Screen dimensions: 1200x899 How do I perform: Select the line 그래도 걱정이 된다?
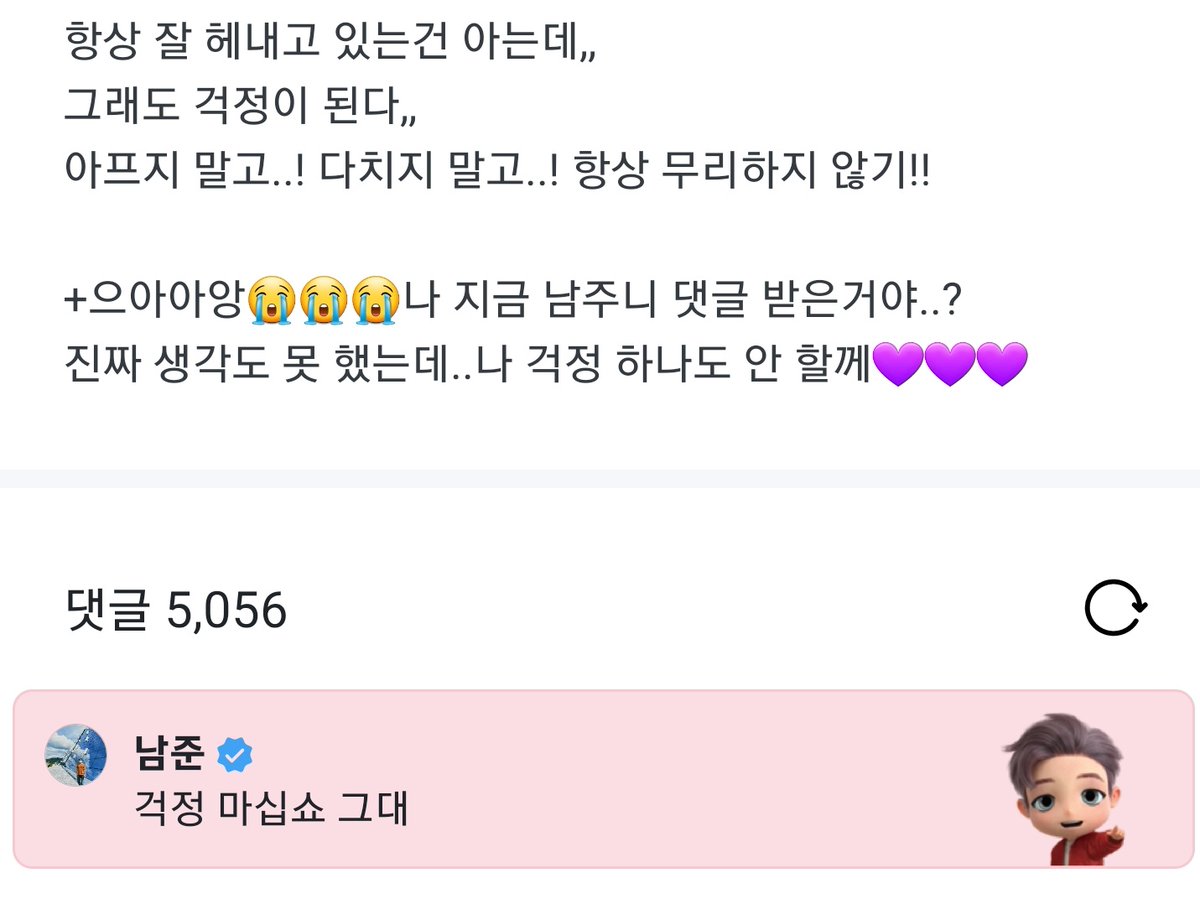(239, 106)
